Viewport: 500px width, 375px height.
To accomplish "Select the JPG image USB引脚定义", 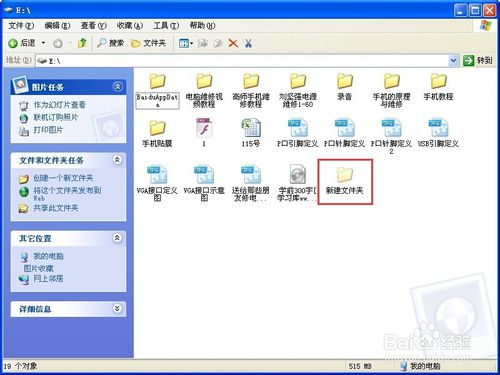I will (x=438, y=132).
